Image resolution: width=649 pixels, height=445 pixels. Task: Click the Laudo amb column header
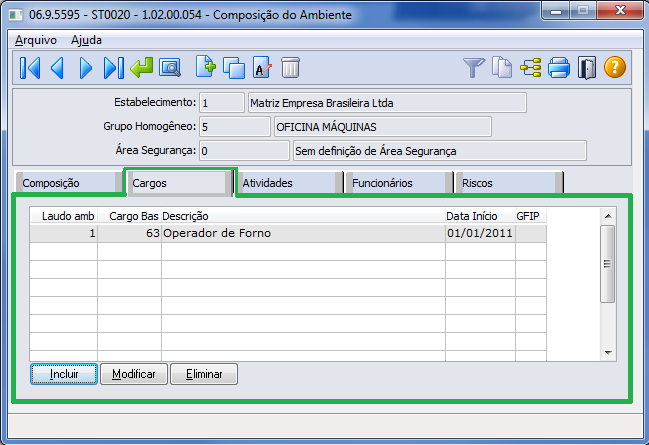pyautogui.click(x=64, y=216)
